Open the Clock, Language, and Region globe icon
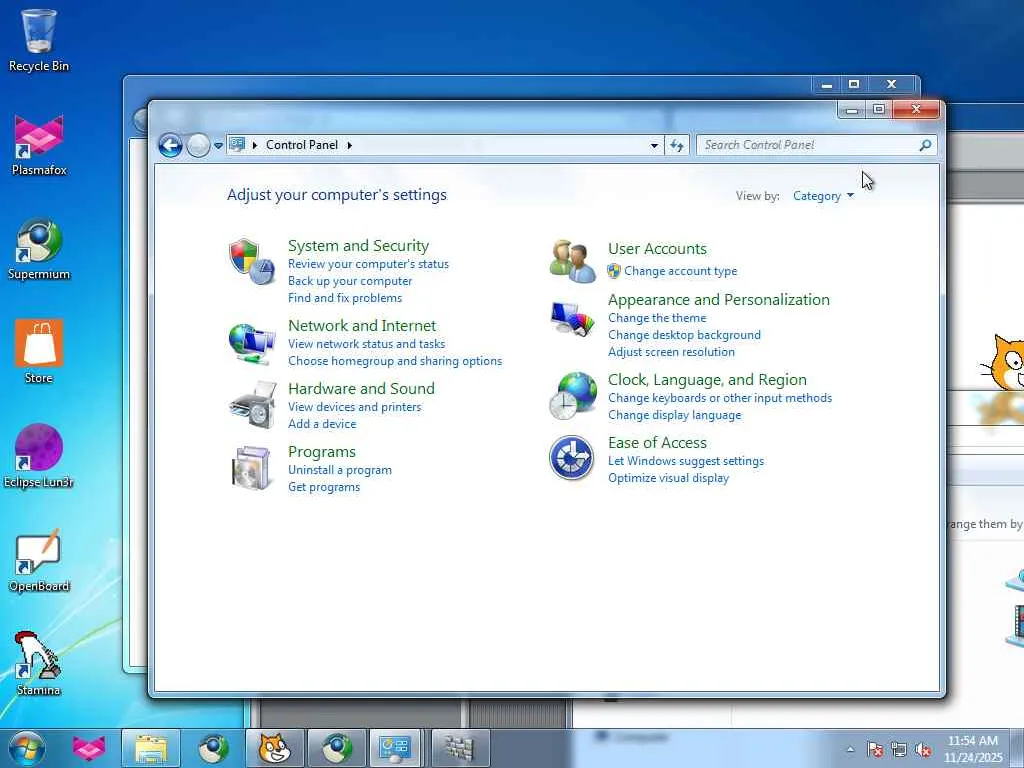 [572, 396]
